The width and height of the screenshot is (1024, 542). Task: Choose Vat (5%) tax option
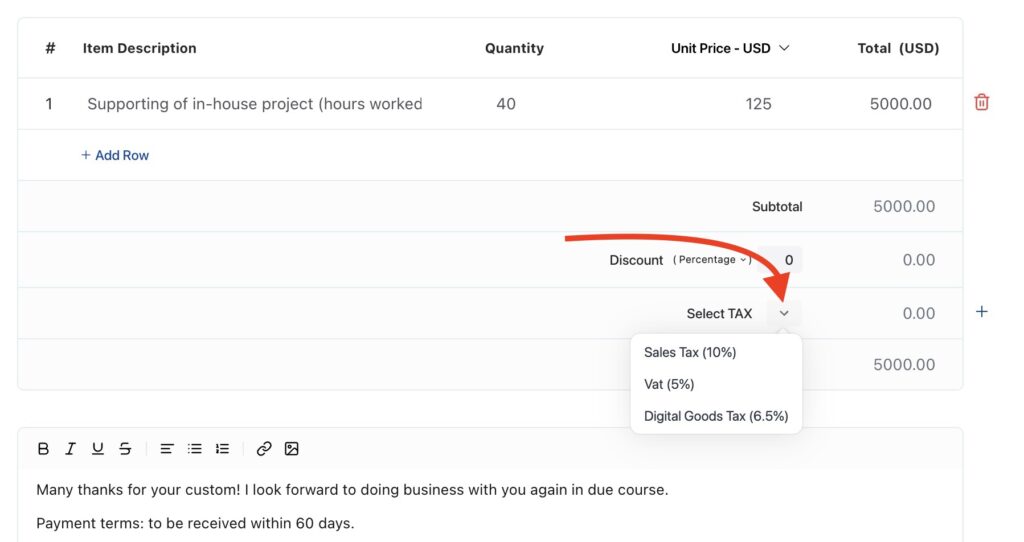669,385
